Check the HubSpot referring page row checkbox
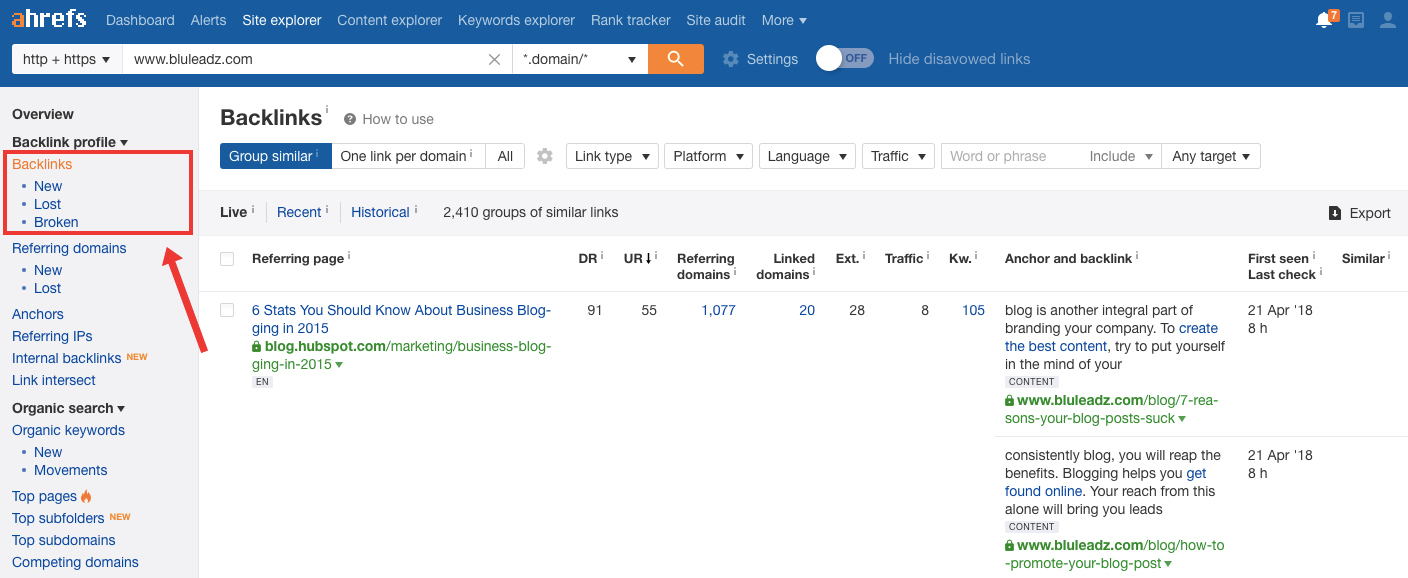 click(x=227, y=310)
